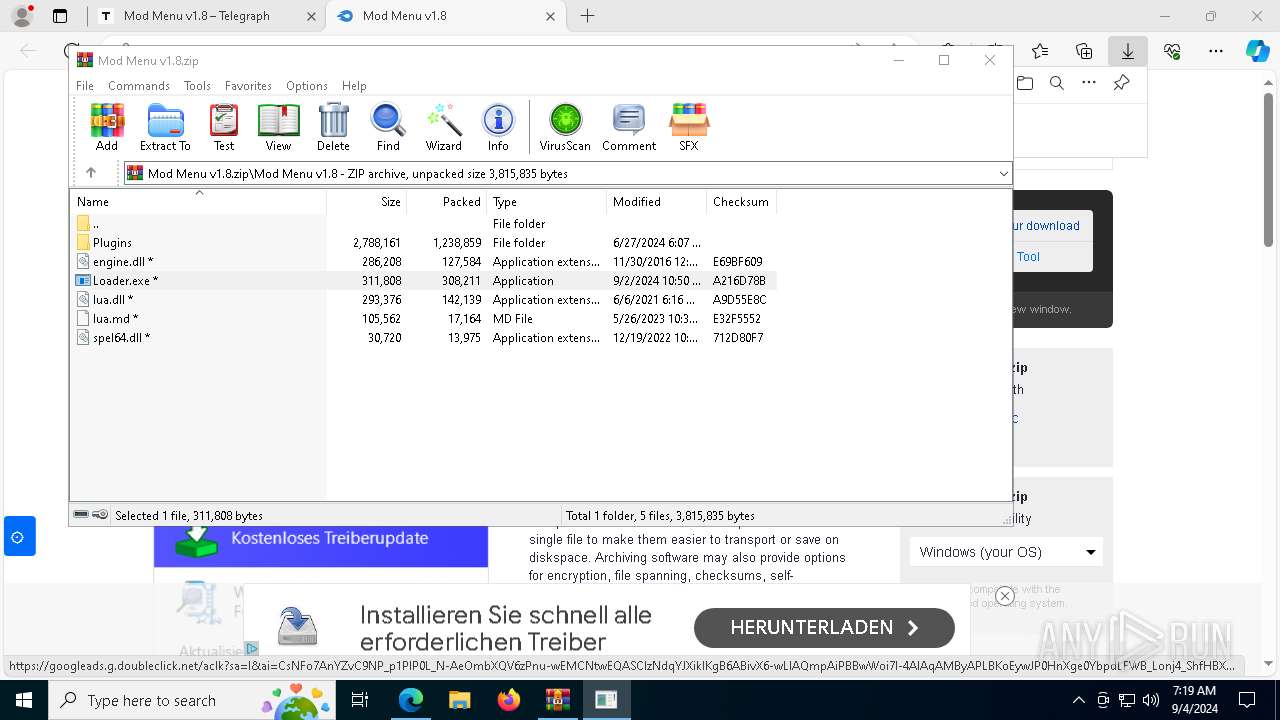Click the A216D78B checksum cell

point(739,281)
